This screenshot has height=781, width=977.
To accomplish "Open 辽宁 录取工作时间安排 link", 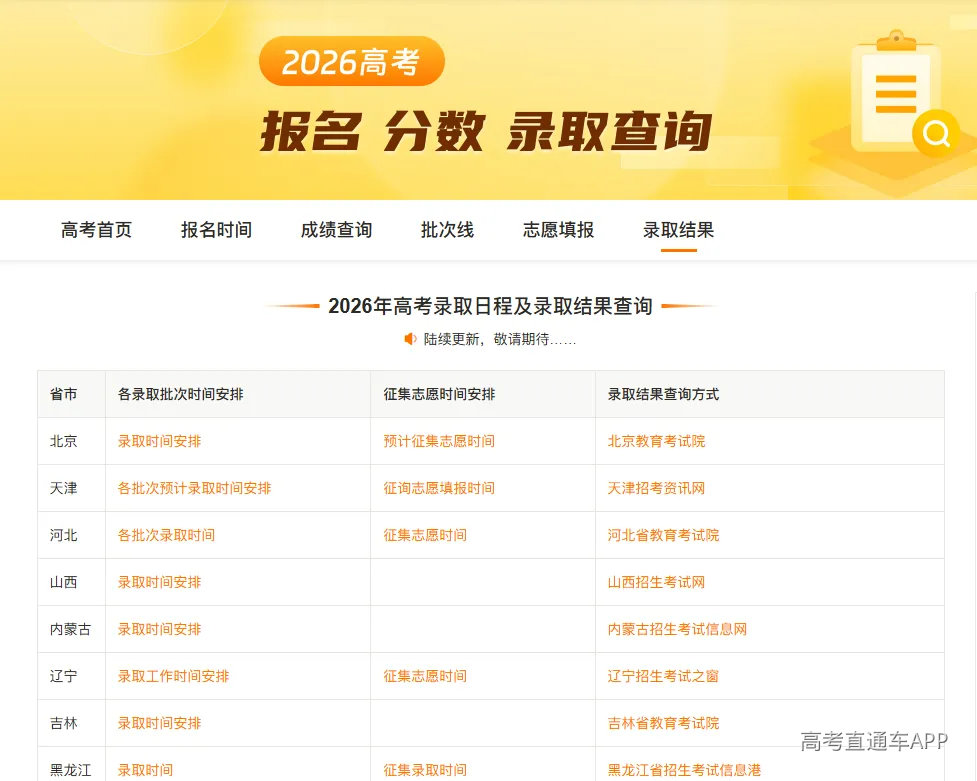I will pos(173,676).
